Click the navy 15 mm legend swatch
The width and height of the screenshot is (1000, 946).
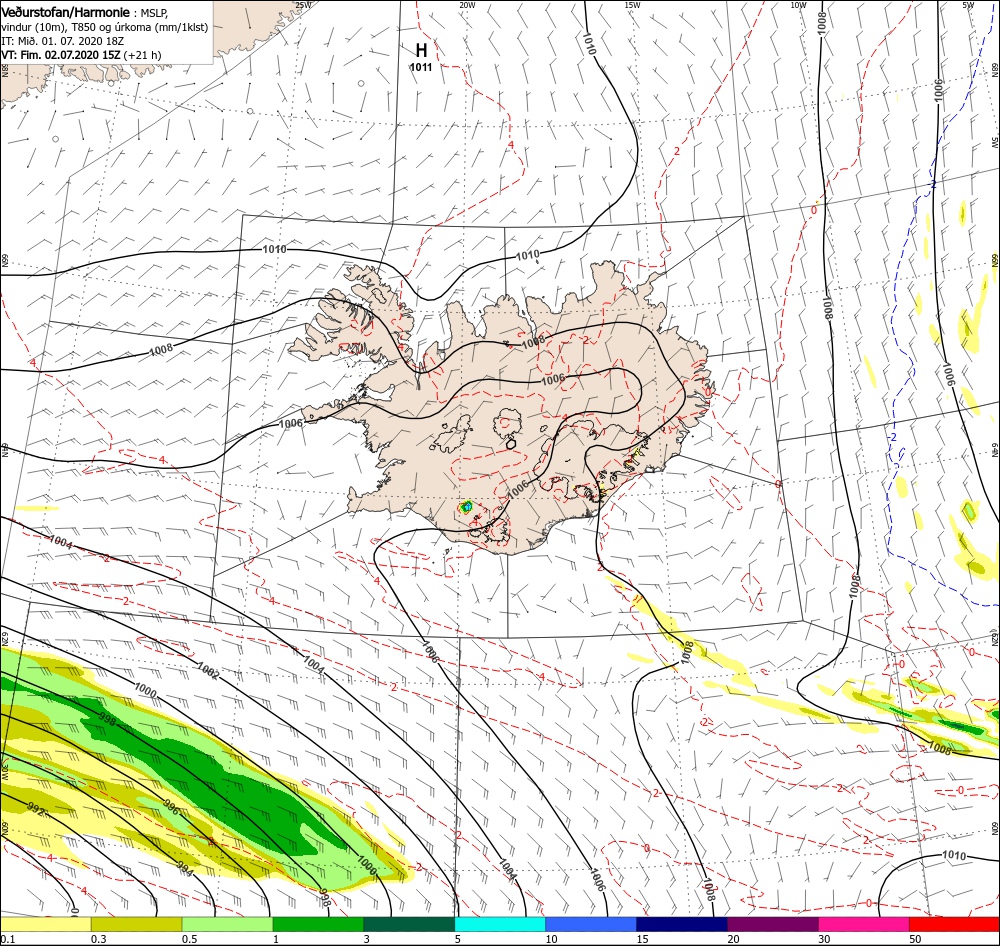[x=682, y=925]
